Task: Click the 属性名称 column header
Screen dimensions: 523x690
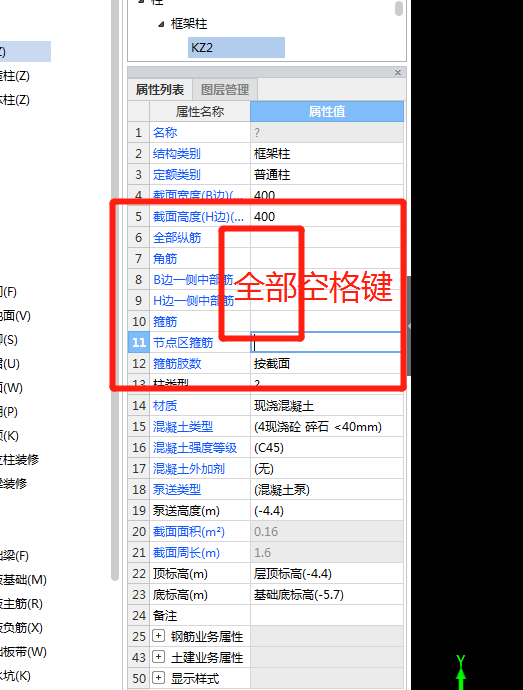Action: tap(200, 111)
